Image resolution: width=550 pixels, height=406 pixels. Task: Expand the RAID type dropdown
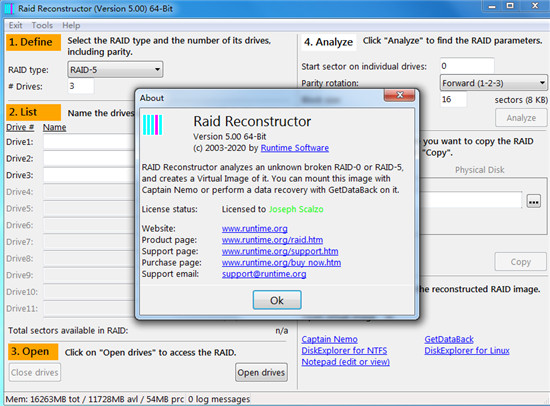point(115,69)
